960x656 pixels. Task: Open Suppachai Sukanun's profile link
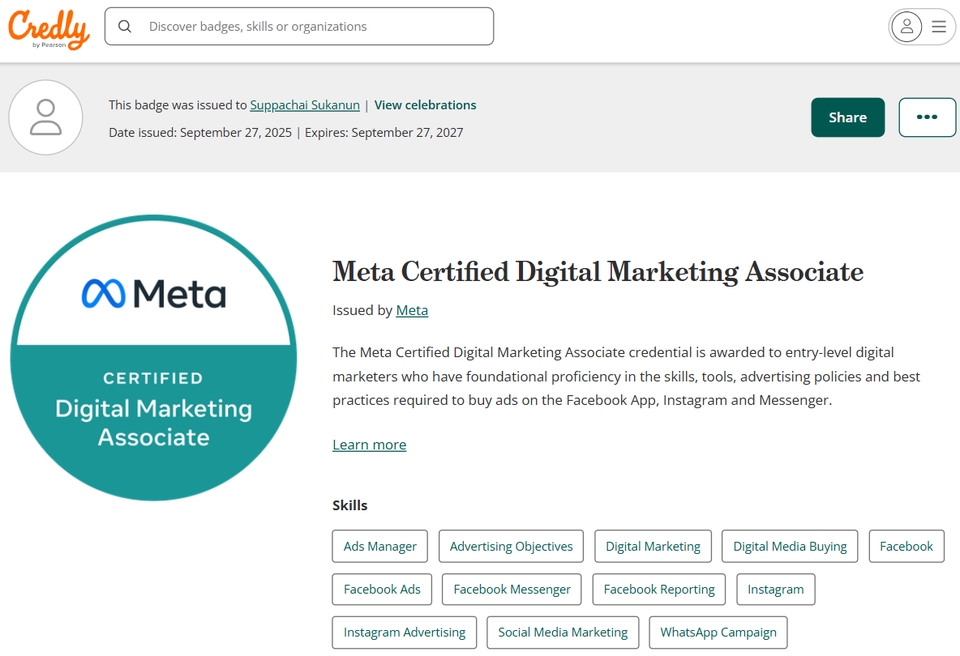(x=304, y=105)
